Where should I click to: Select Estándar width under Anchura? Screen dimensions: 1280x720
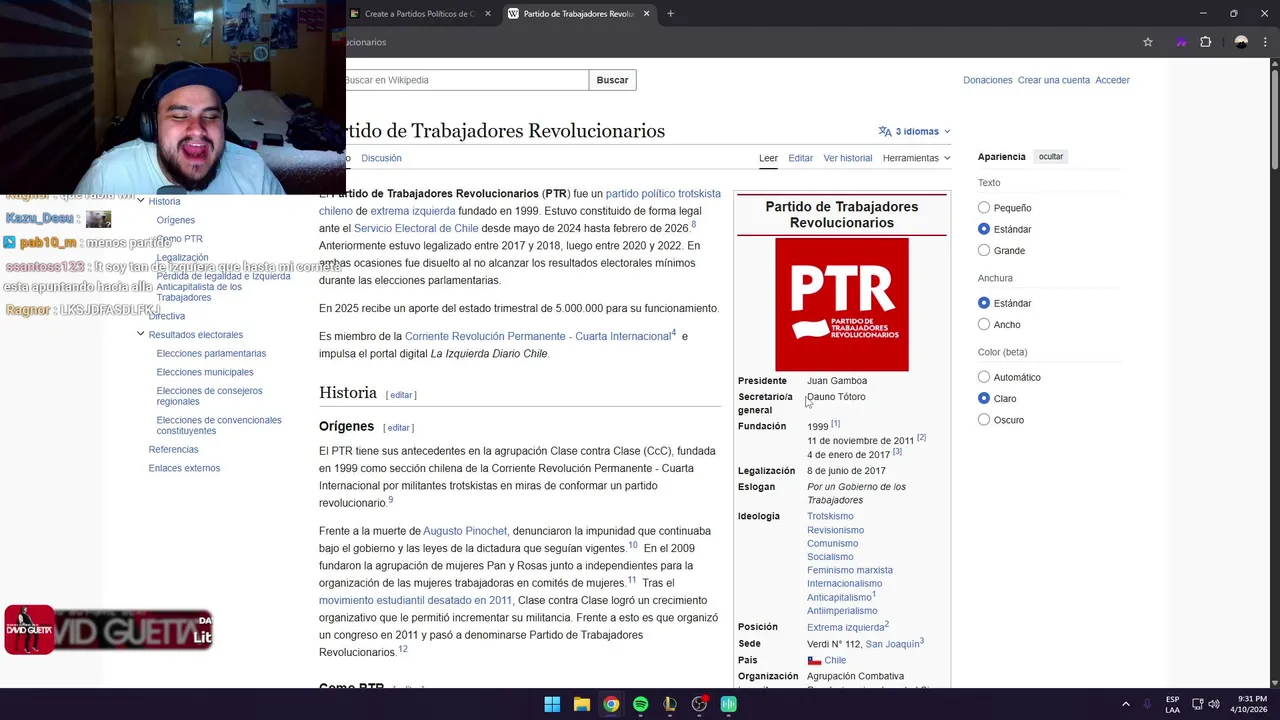point(984,303)
